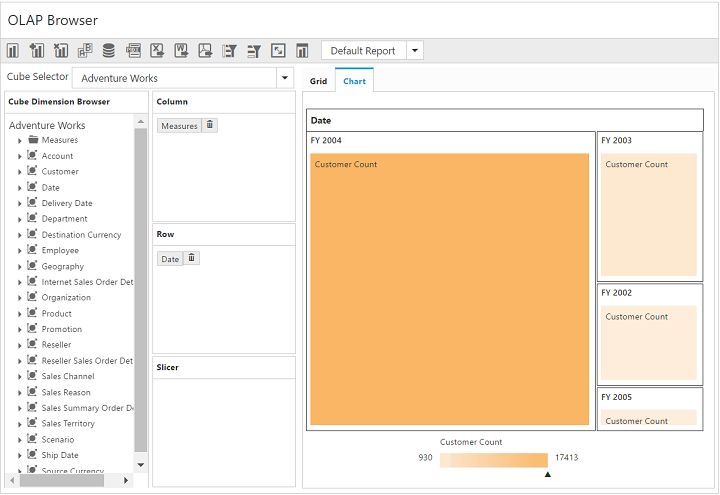Click the Measures folder icon in tree
The image size is (720, 495).
click(x=33, y=140)
